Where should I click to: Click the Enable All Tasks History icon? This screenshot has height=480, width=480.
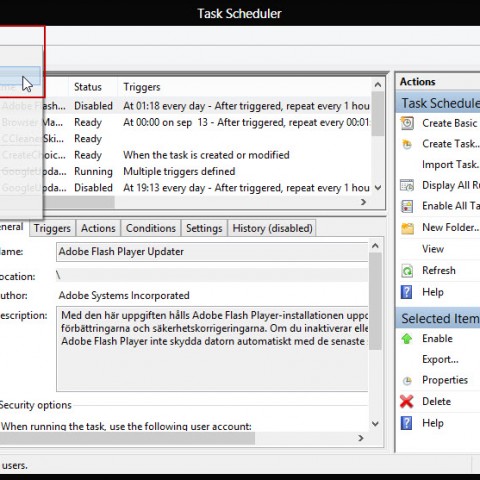[x=407, y=206]
